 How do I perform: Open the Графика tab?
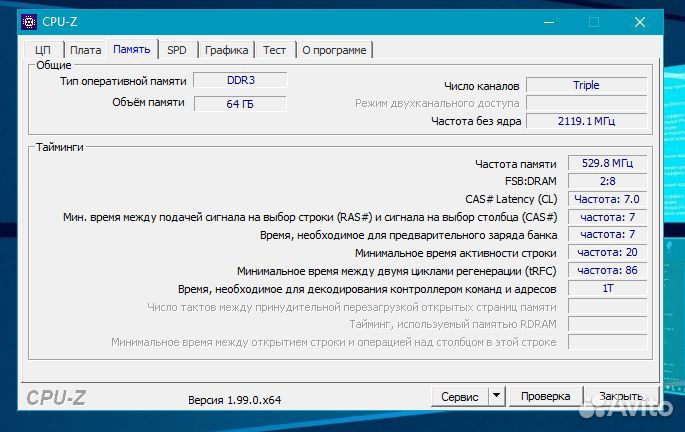(x=226, y=50)
